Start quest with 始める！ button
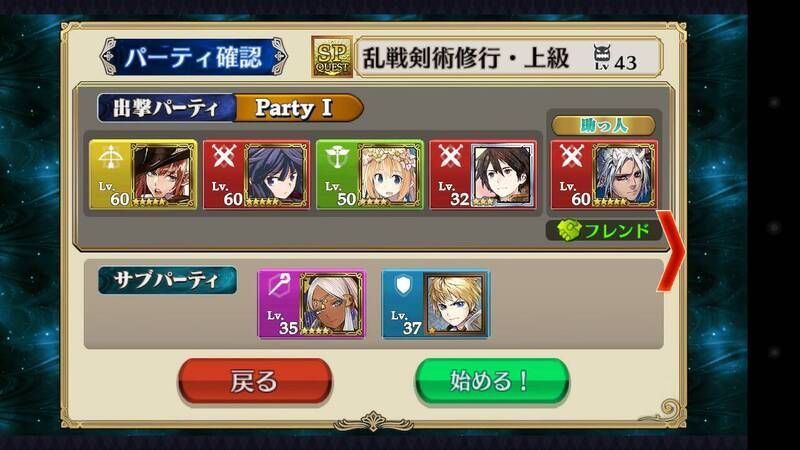The height and width of the screenshot is (450, 800). [x=492, y=382]
